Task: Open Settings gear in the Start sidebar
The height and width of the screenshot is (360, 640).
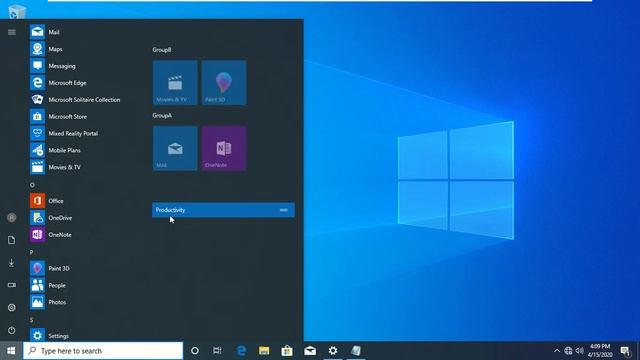Action: [x=12, y=307]
